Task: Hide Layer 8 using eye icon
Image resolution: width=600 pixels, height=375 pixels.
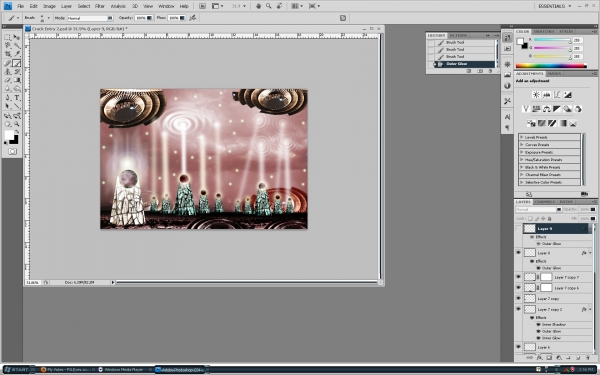Action: click(518, 253)
